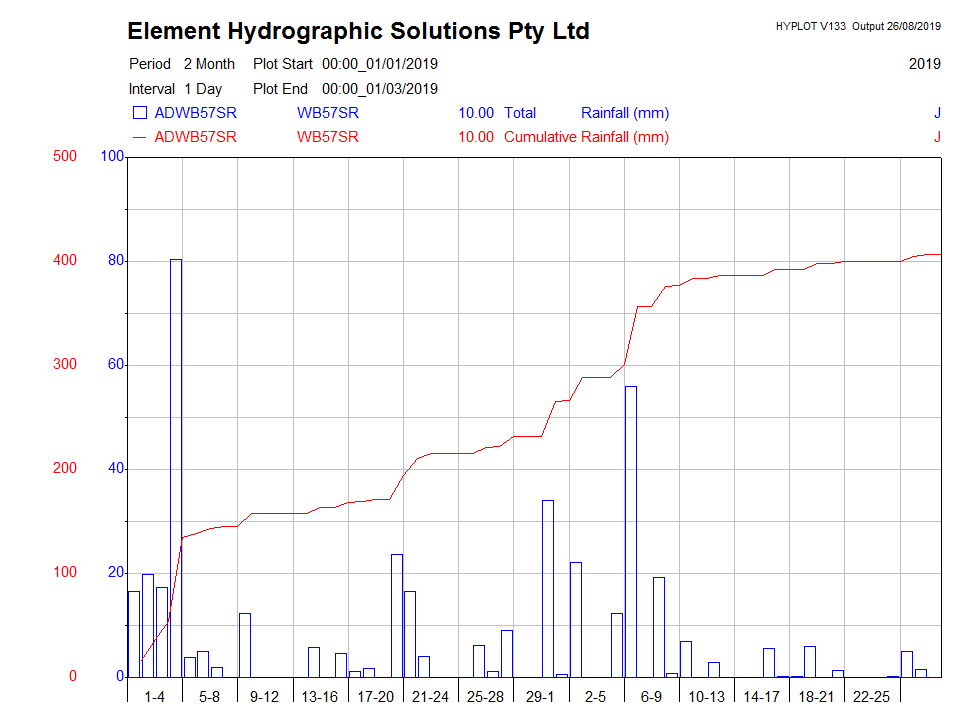Viewport: 968px width, 726px height.
Task: Select the 13-16 date label on x-axis
Action: [x=318, y=695]
